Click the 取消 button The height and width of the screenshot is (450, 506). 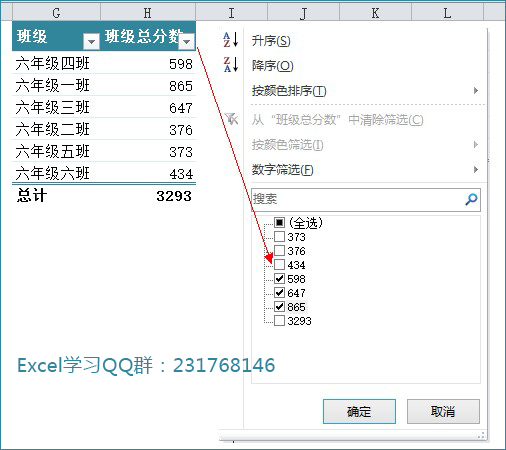click(443, 412)
